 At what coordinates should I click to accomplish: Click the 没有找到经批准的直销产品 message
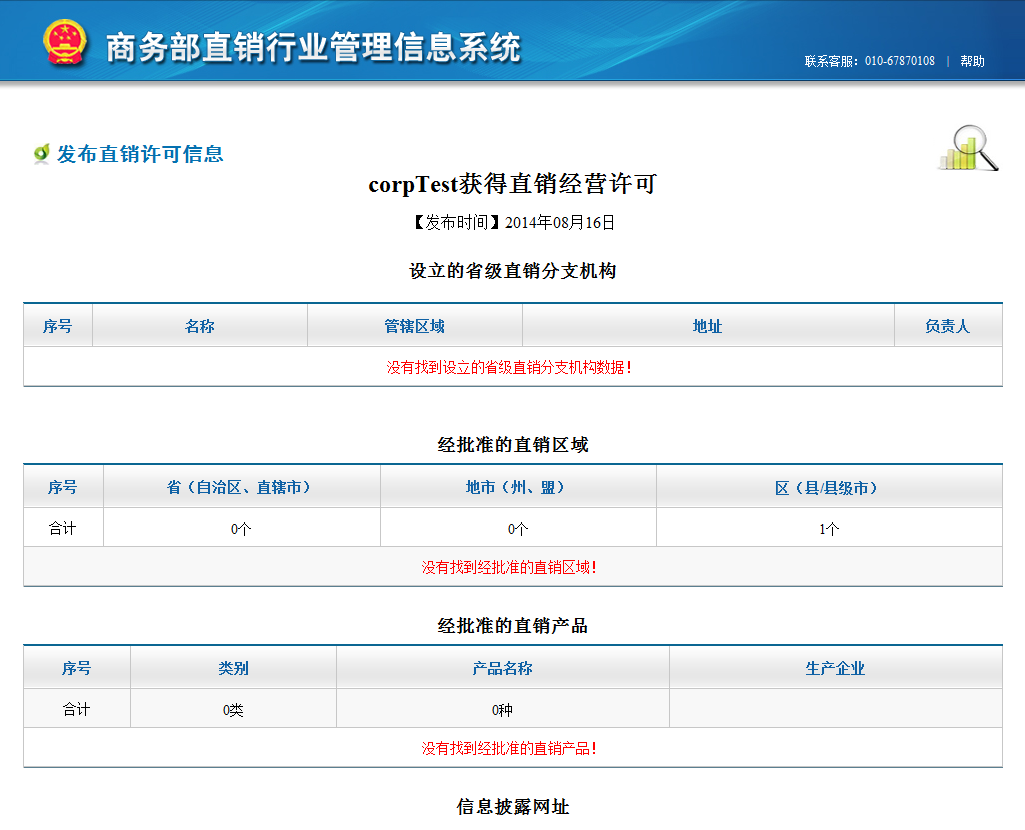click(x=509, y=748)
